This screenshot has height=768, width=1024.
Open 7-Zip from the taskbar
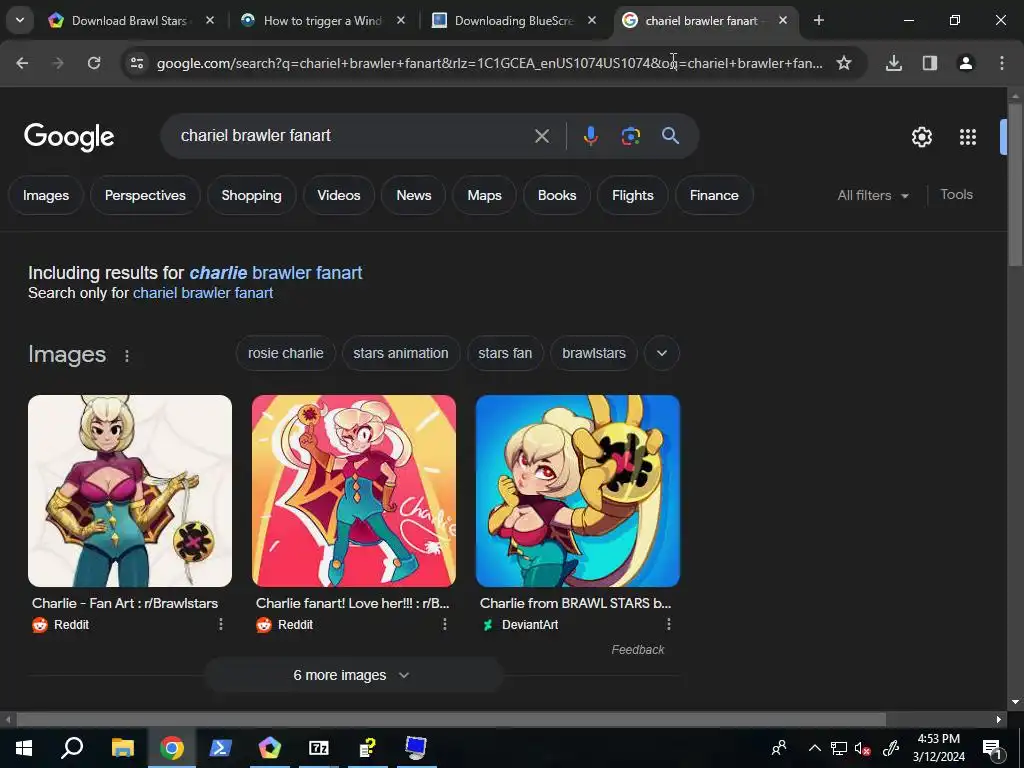[319, 748]
